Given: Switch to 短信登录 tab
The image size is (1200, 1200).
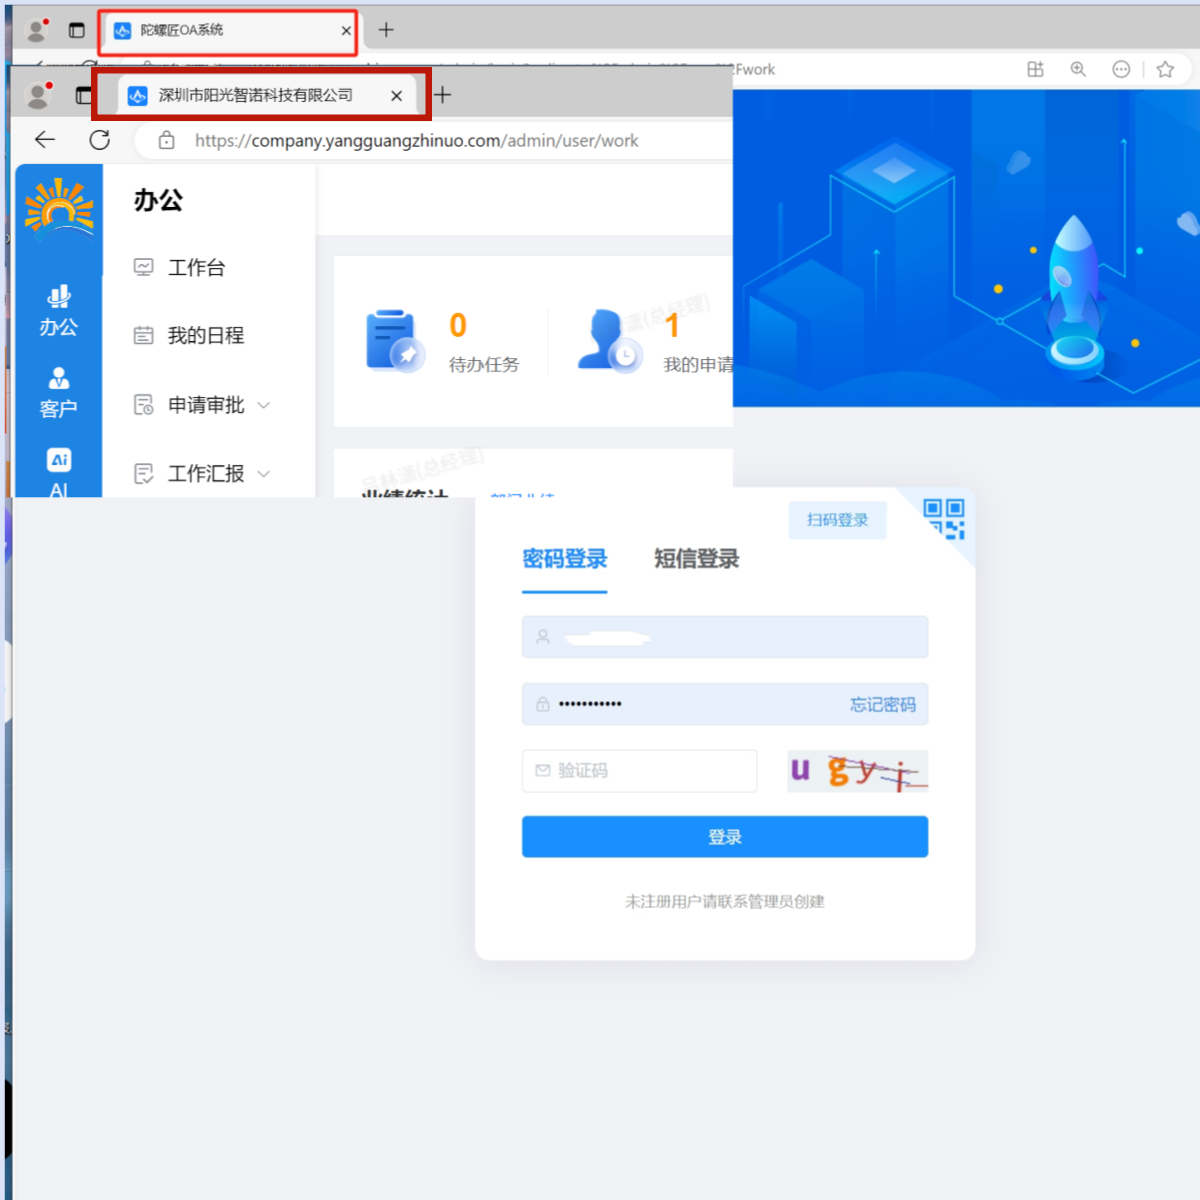Looking at the screenshot, I should (696, 559).
